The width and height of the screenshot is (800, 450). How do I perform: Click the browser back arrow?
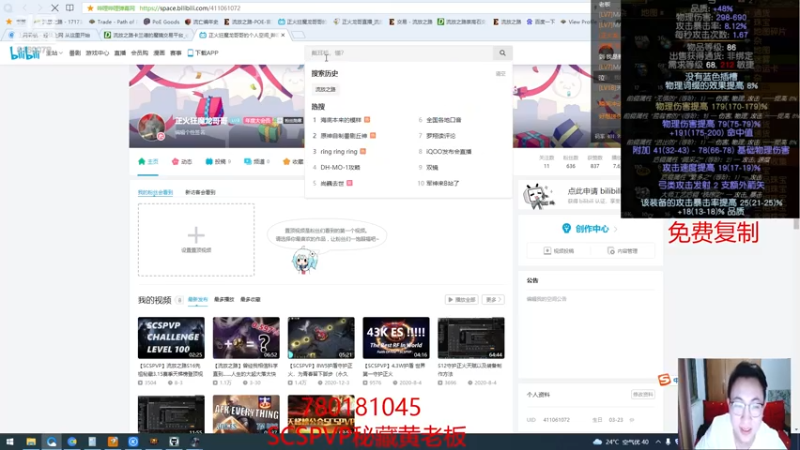[x=24, y=8]
